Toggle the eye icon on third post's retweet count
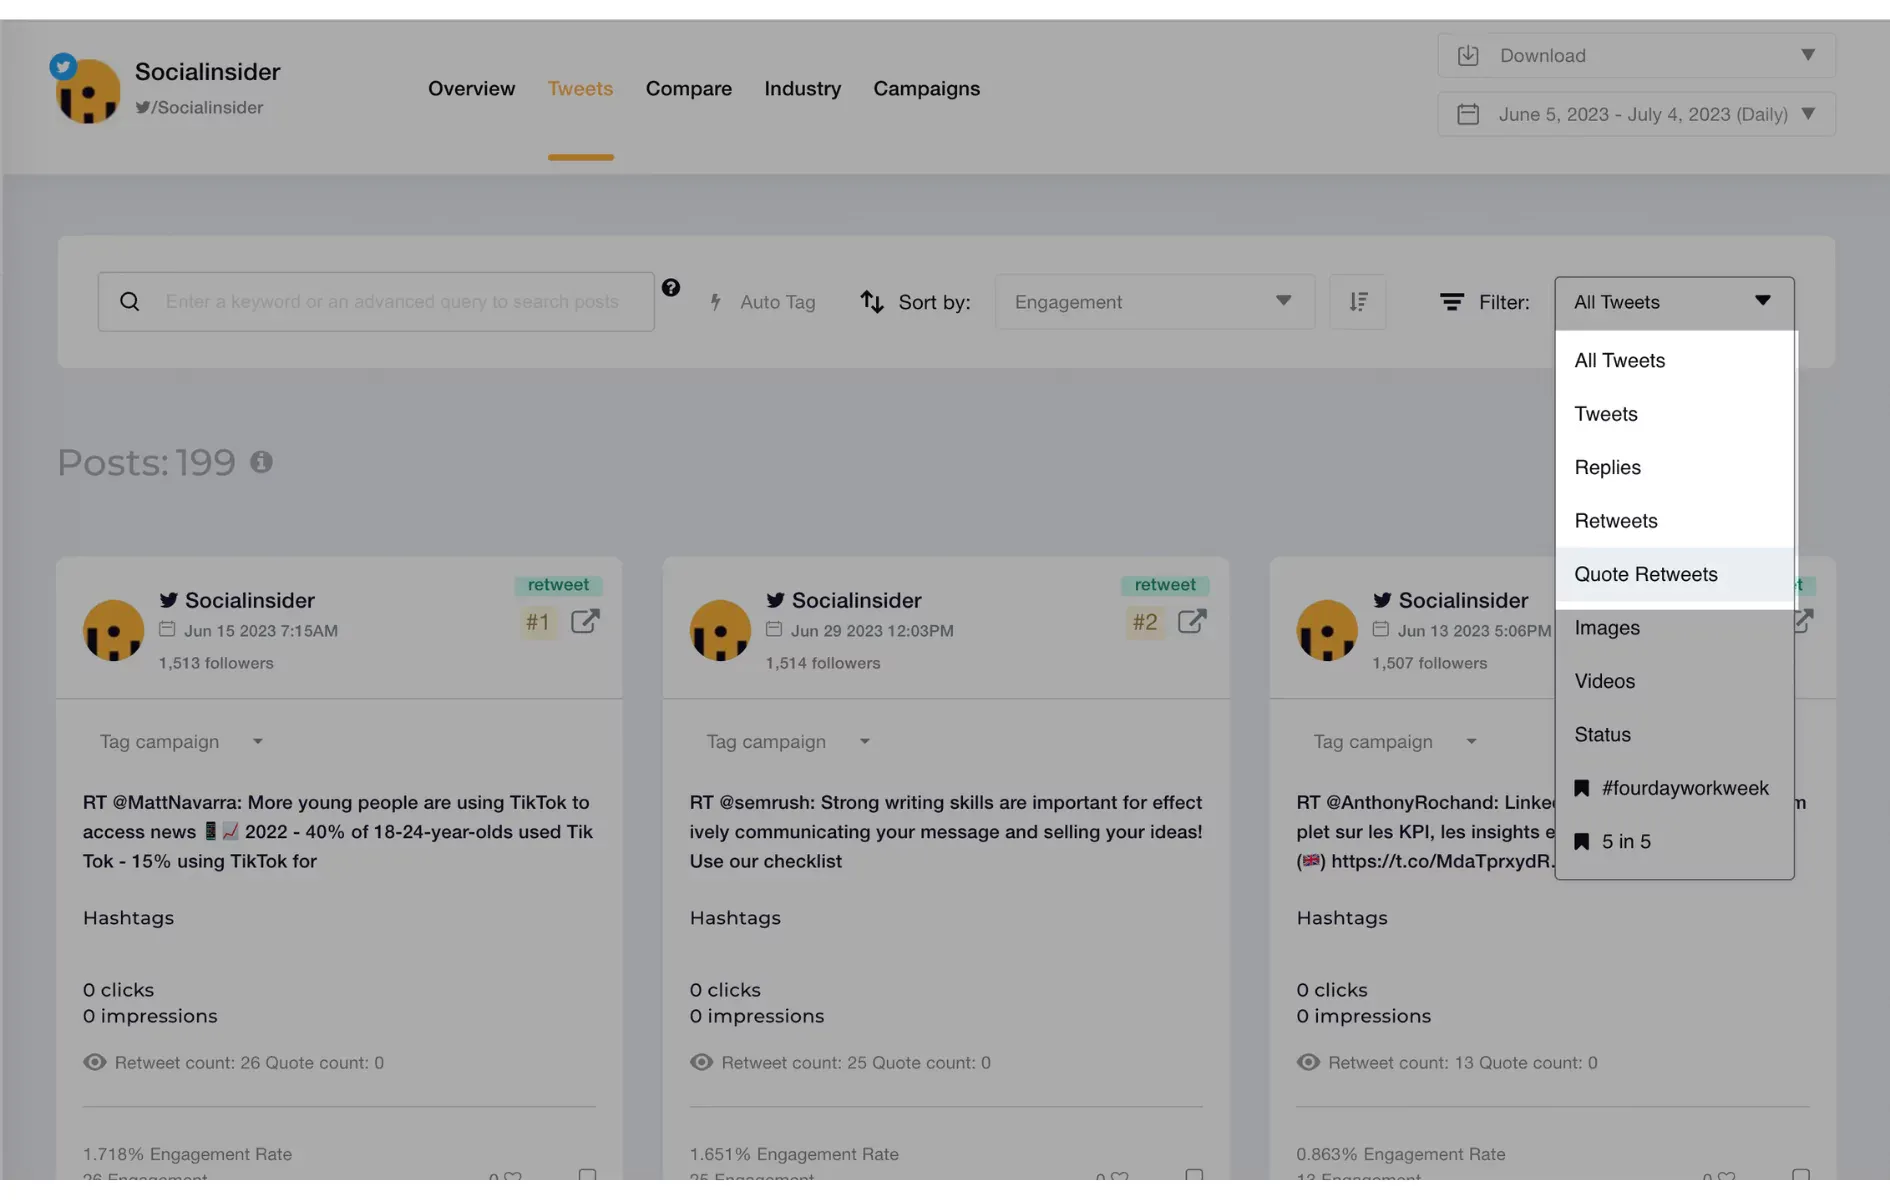1890x1200 pixels. click(1308, 1062)
